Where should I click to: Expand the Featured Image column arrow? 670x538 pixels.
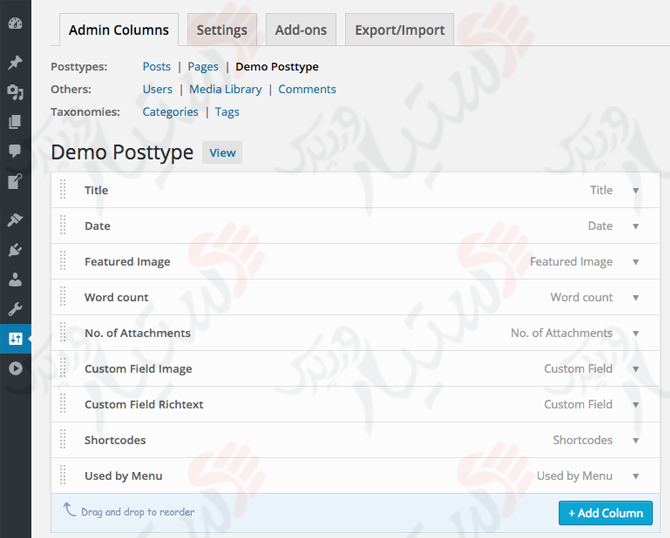coord(636,262)
